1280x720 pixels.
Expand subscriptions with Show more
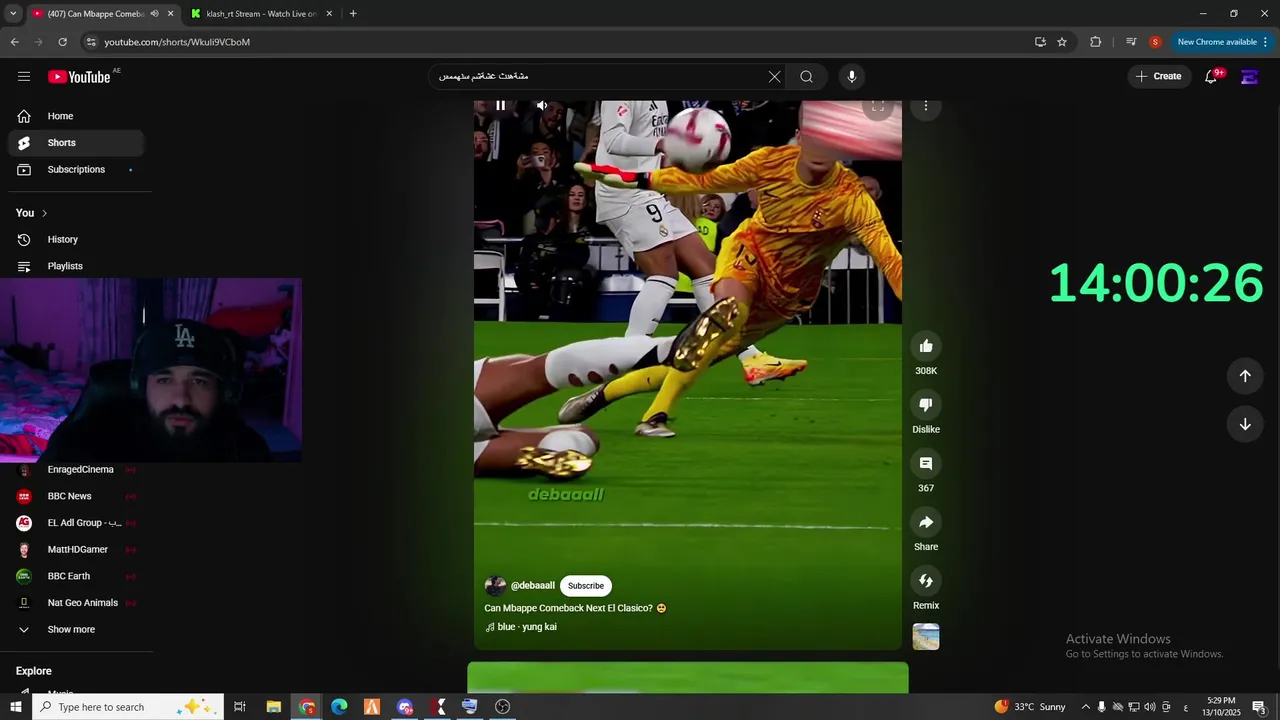[76, 630]
